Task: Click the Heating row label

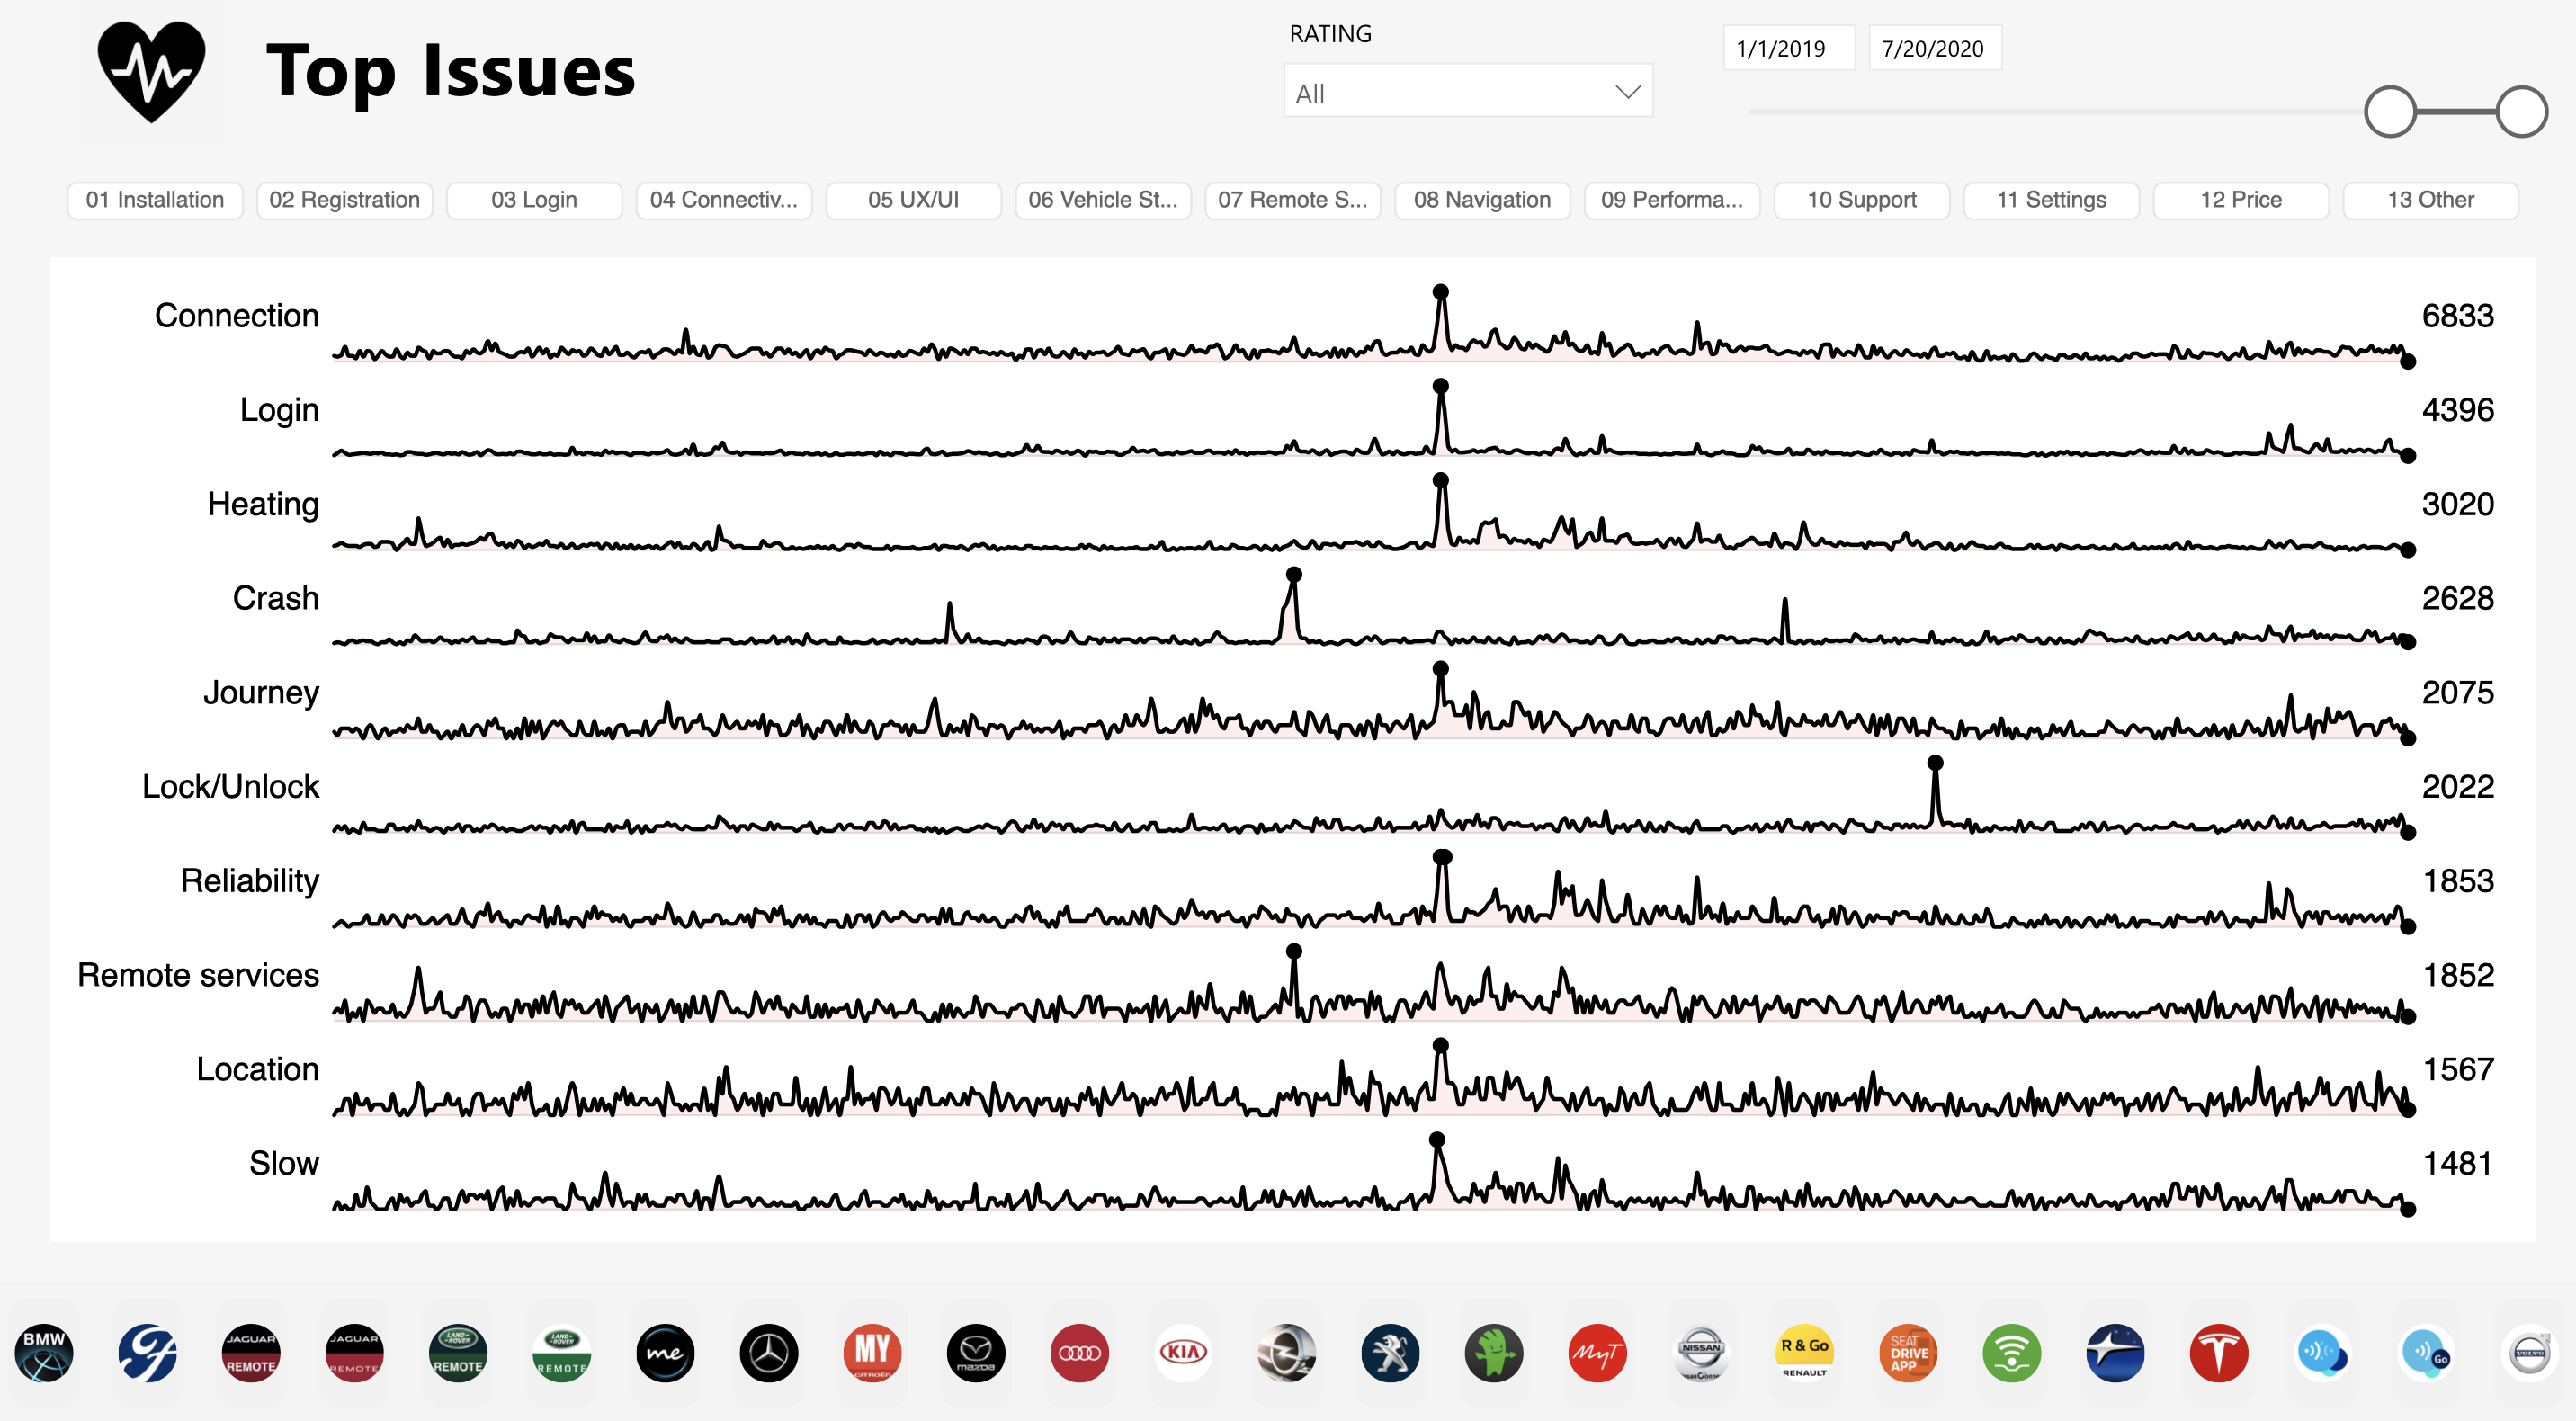Action: click(263, 504)
